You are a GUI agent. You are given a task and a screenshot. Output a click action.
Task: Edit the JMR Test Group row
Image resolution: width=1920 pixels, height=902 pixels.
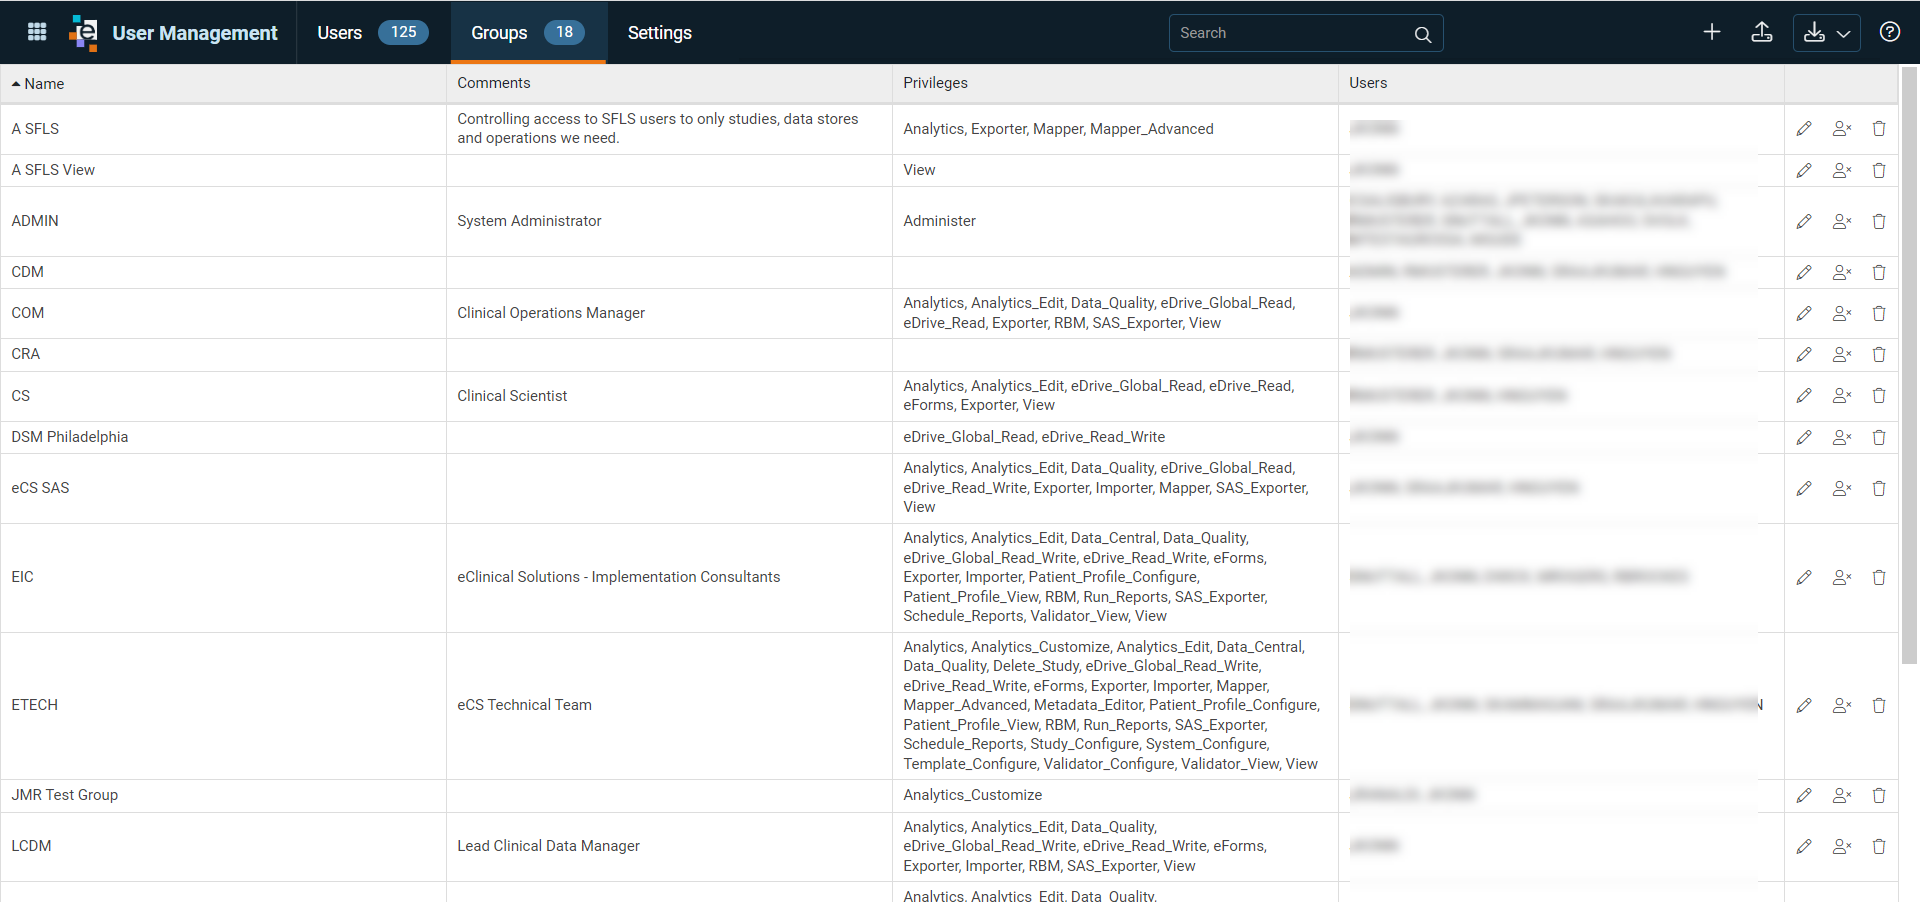(1804, 796)
